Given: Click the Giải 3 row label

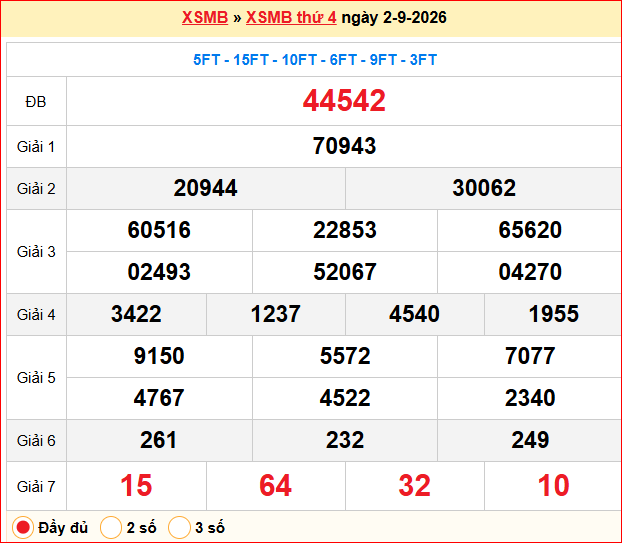Looking at the screenshot, I should pyautogui.click(x=36, y=252).
